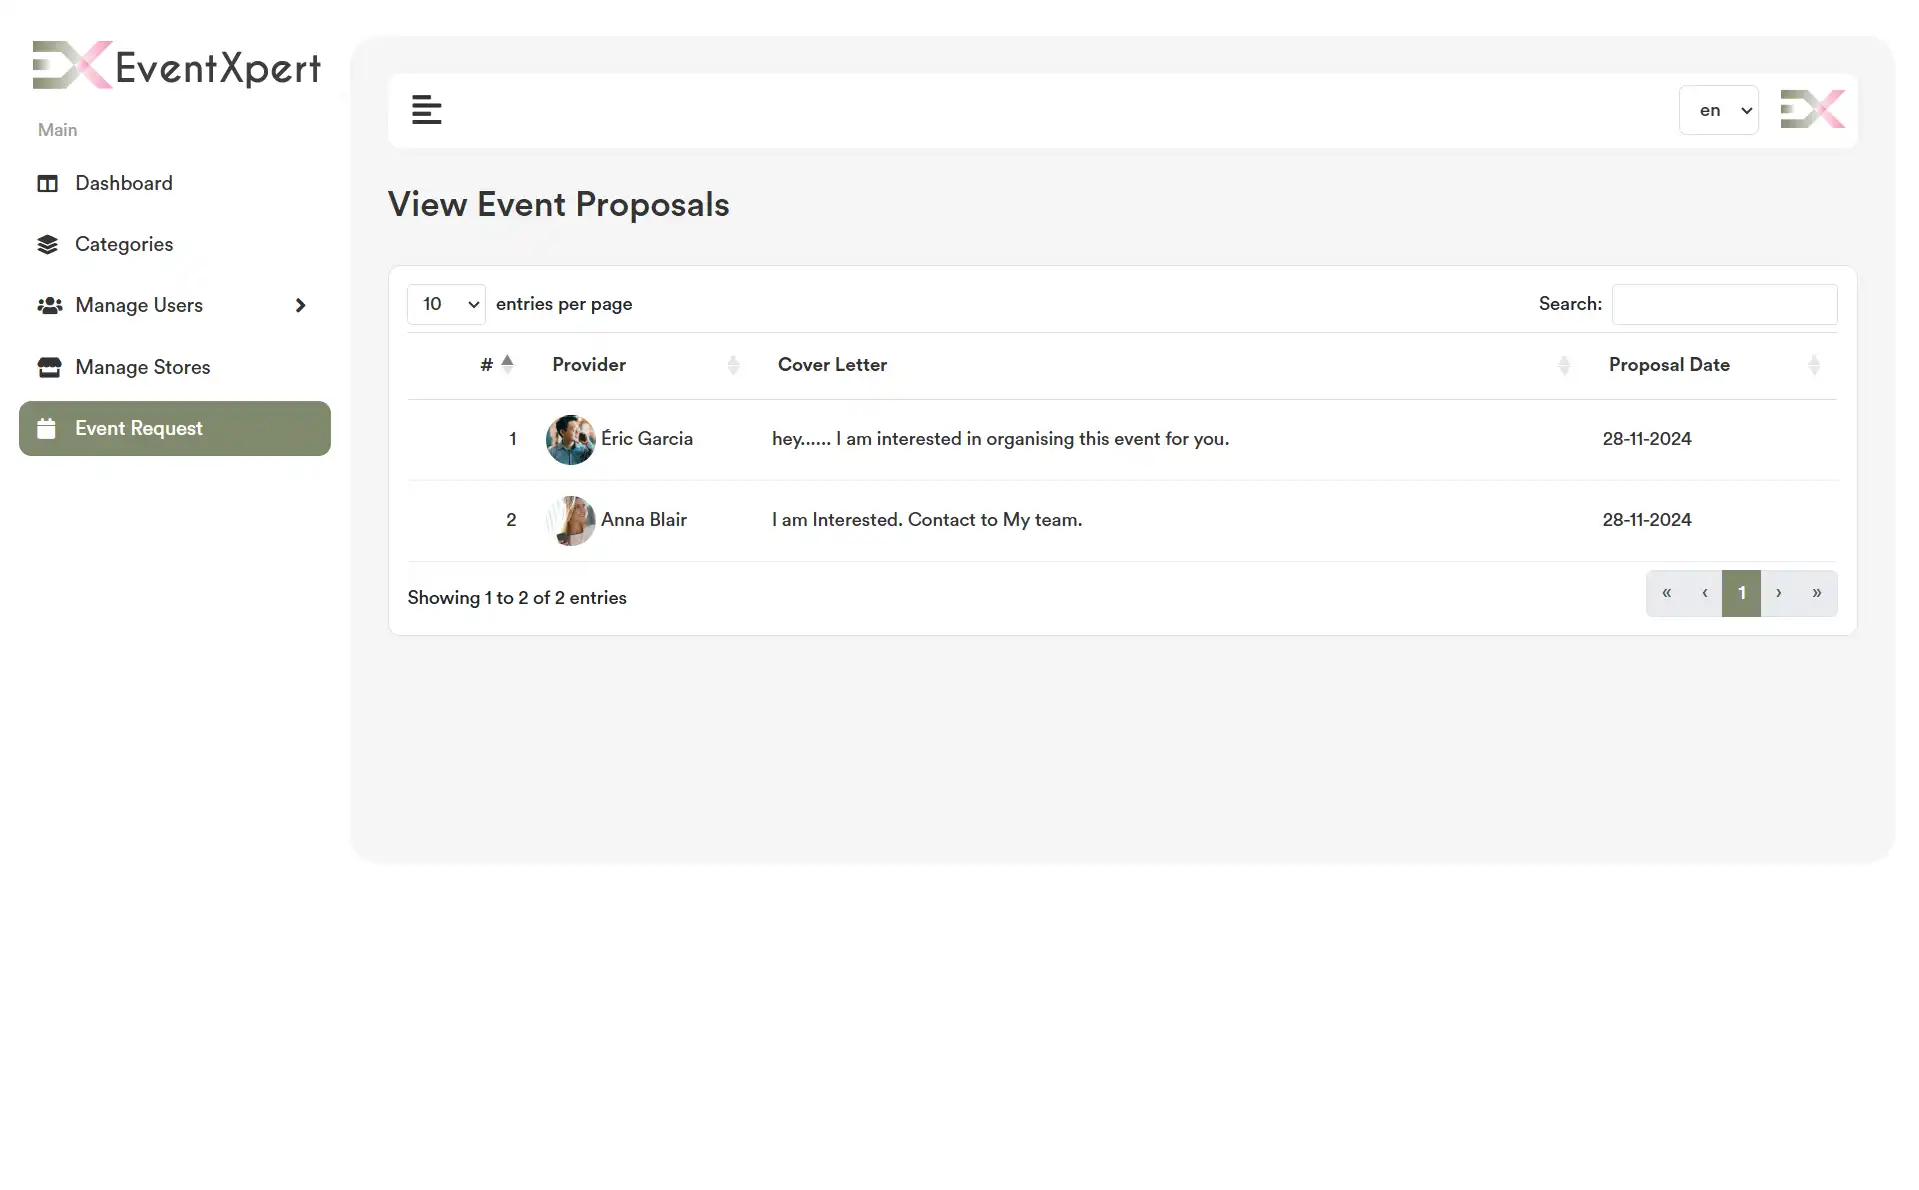1919x1190 pixels.
Task: Open the language selector dropdown
Action: point(1718,110)
